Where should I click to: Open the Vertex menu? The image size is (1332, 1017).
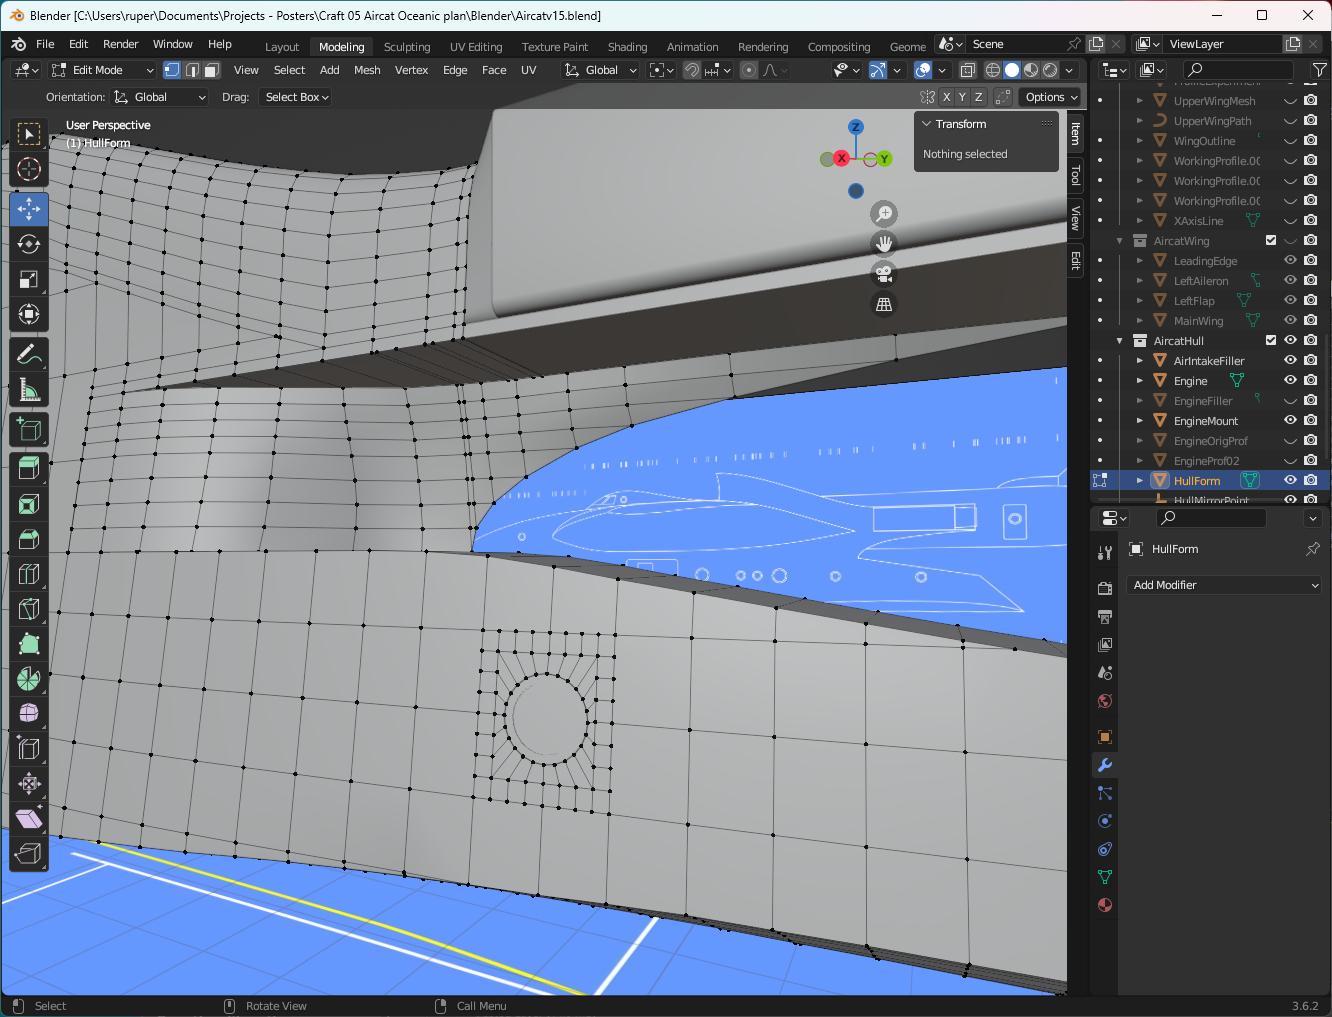(411, 70)
